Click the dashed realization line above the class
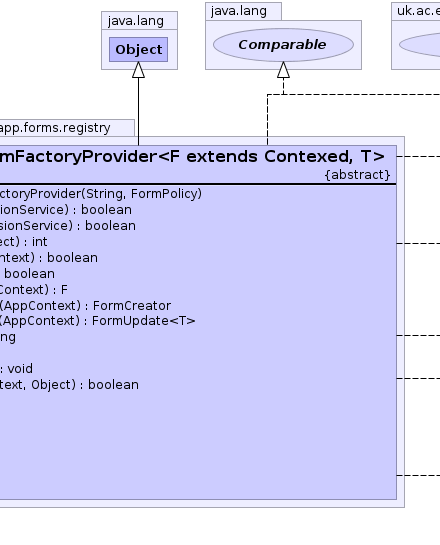Image resolution: width=440 pixels, height=545 pixels. (x=353, y=94)
